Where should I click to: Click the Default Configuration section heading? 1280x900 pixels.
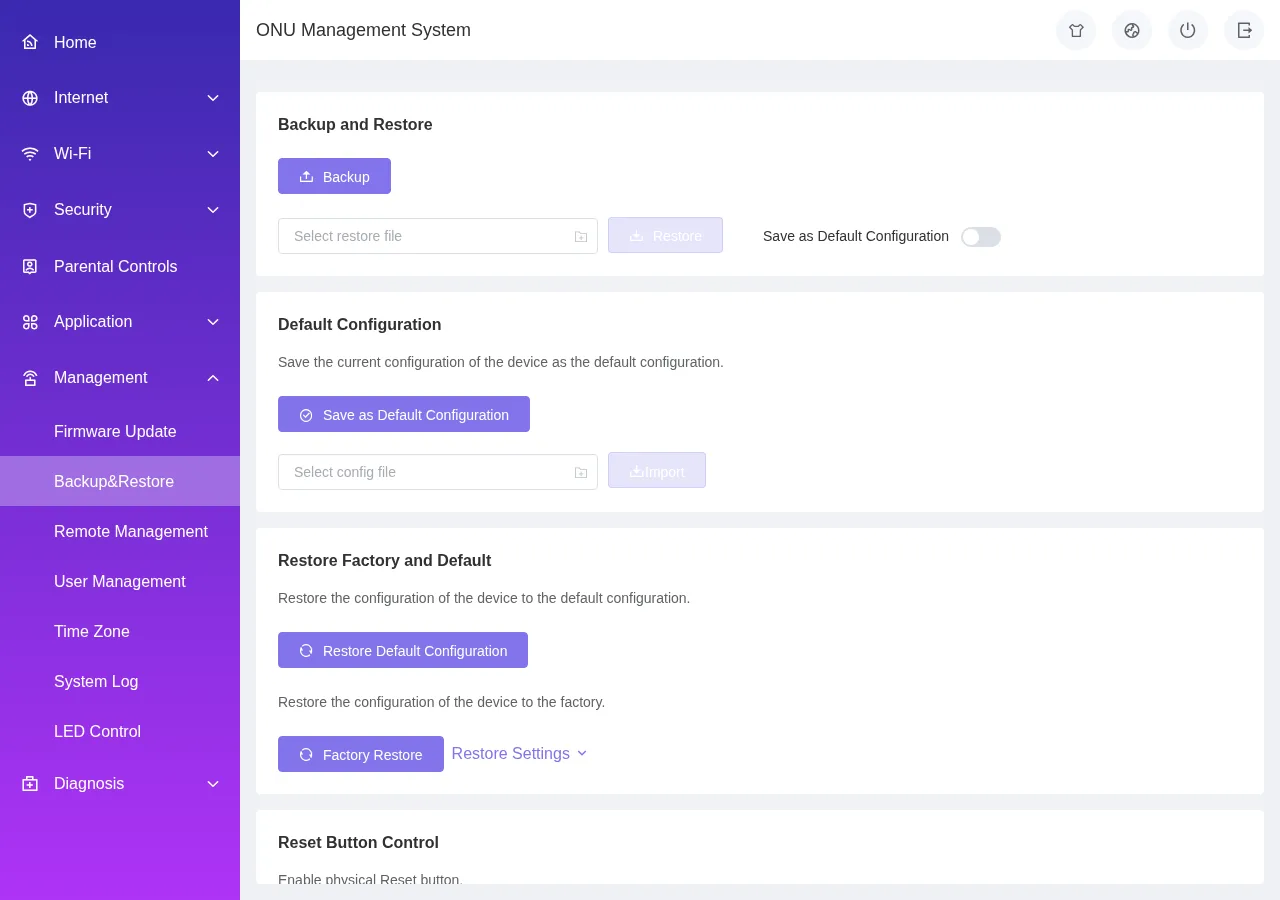pyautogui.click(x=359, y=325)
